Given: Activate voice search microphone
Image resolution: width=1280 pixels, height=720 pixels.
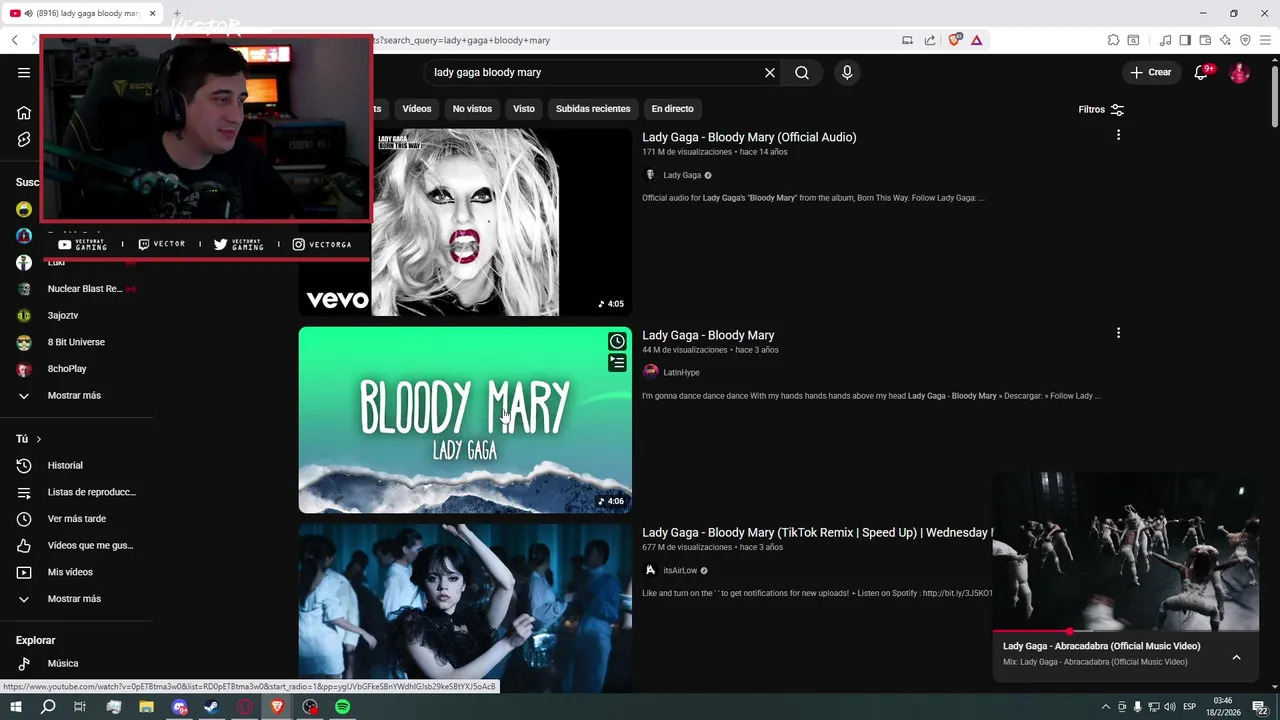Looking at the screenshot, I should (x=847, y=72).
